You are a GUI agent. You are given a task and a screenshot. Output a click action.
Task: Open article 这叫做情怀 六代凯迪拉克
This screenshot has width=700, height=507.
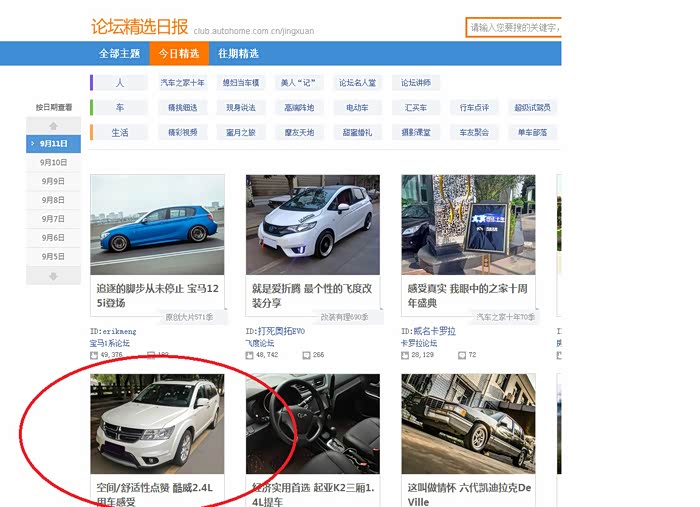469,494
